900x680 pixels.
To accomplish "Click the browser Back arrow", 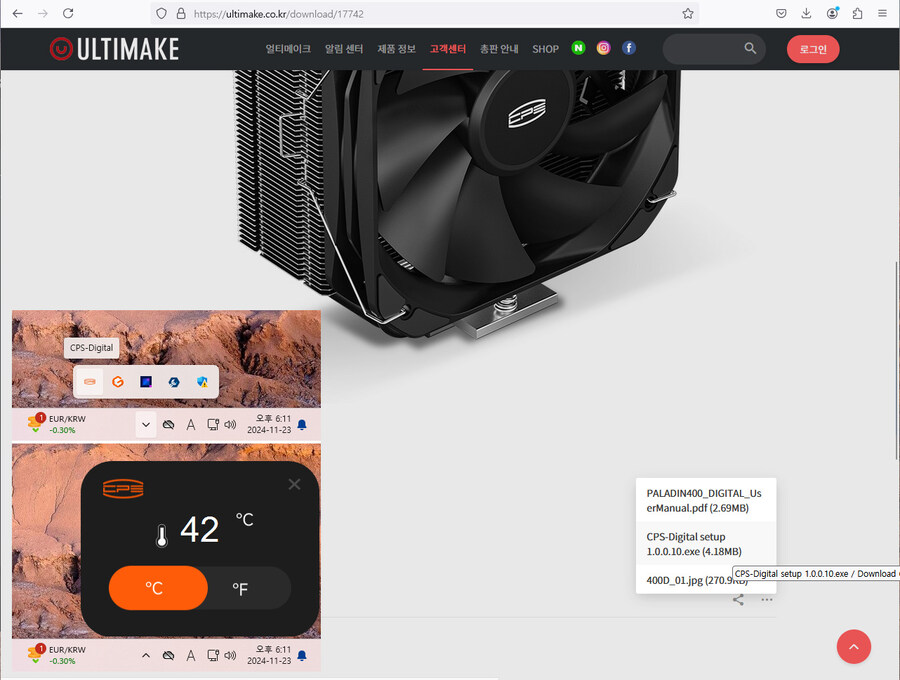I will click(x=17, y=14).
